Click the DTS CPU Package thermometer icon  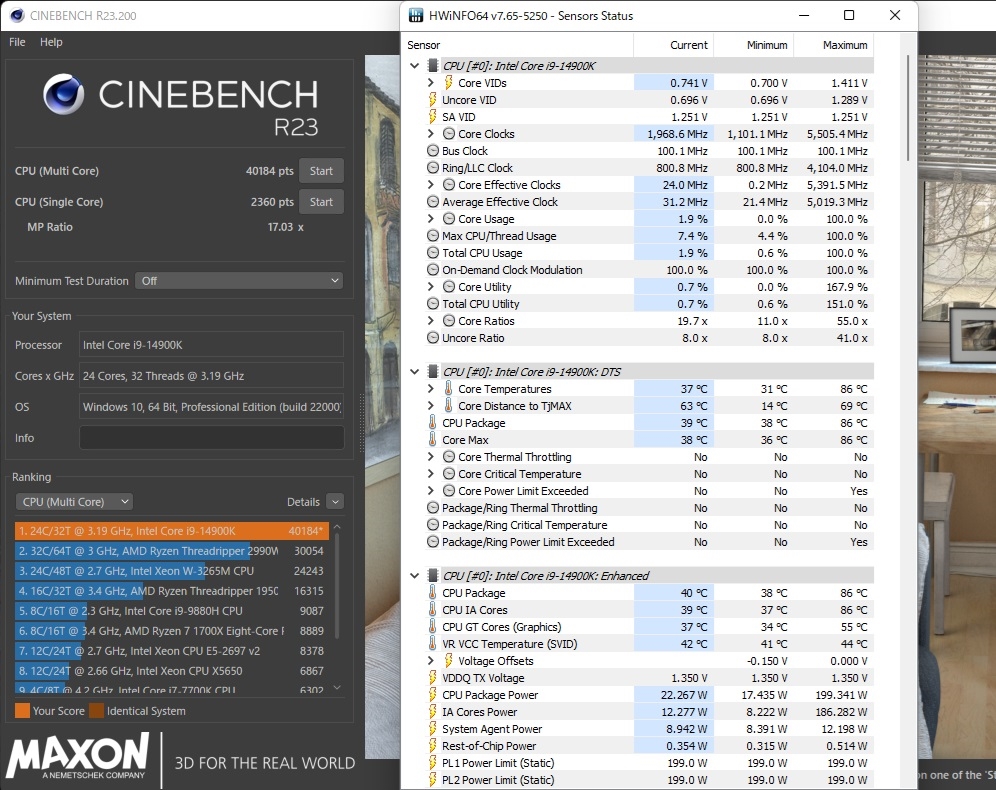click(433, 422)
